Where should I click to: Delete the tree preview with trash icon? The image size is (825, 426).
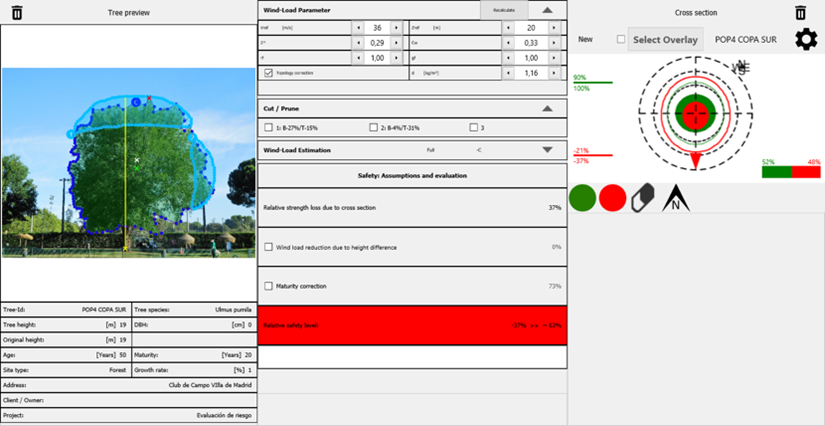click(x=17, y=12)
